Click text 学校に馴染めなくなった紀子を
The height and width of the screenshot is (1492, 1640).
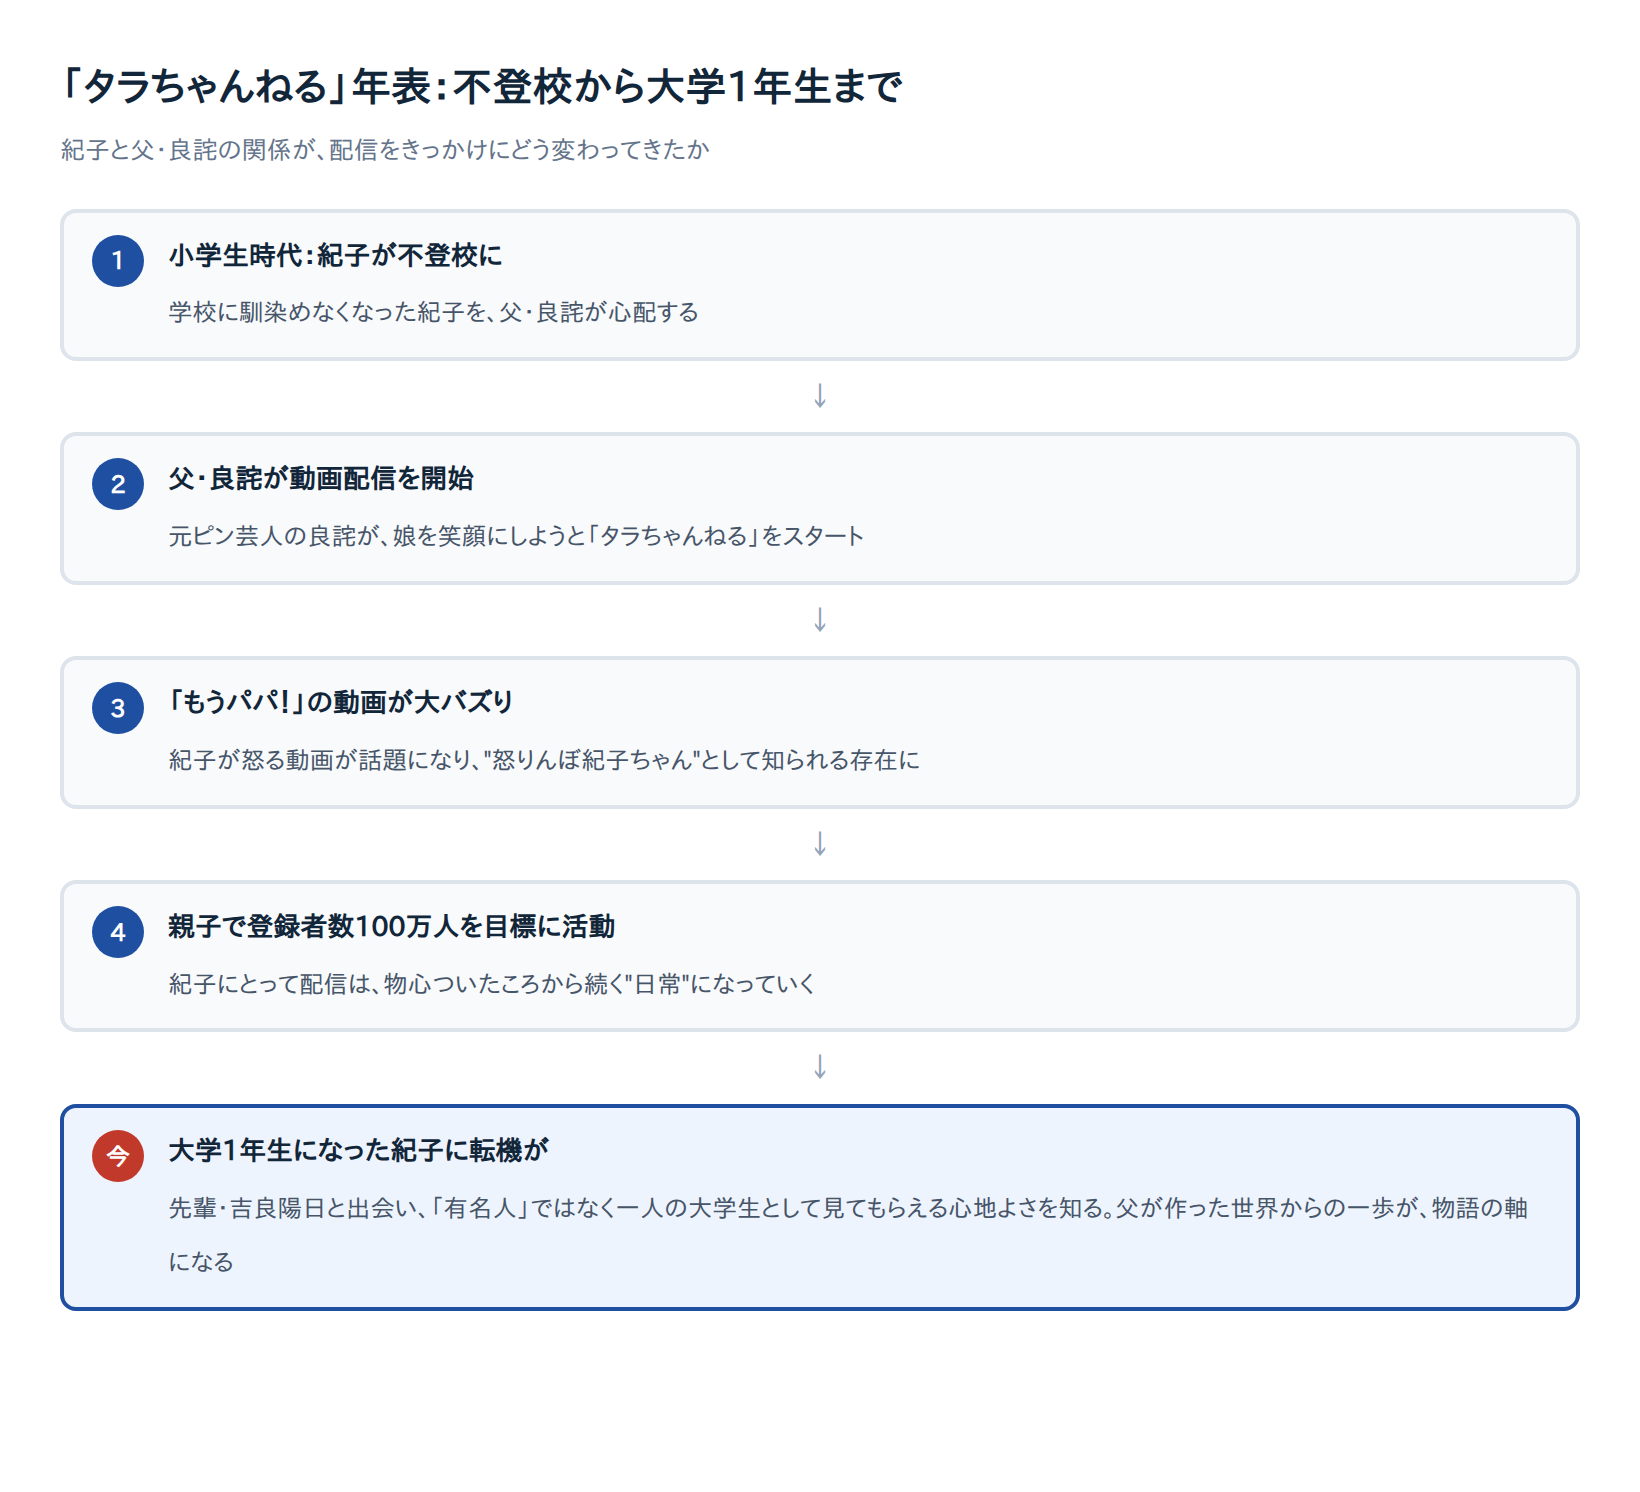click(x=433, y=312)
